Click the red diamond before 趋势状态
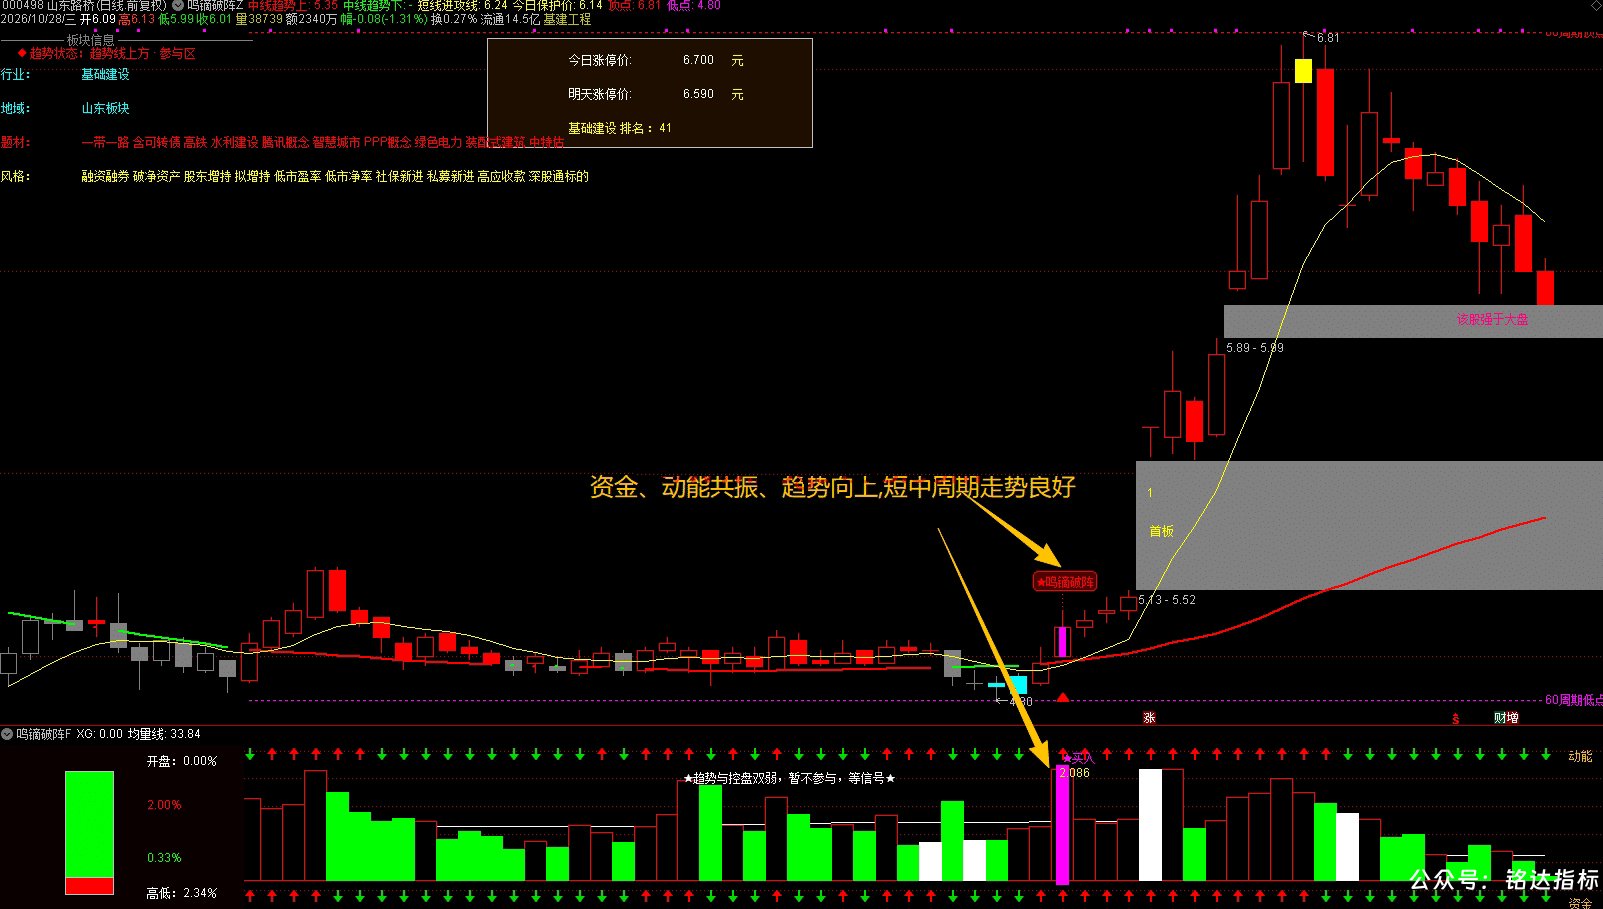 (22, 53)
